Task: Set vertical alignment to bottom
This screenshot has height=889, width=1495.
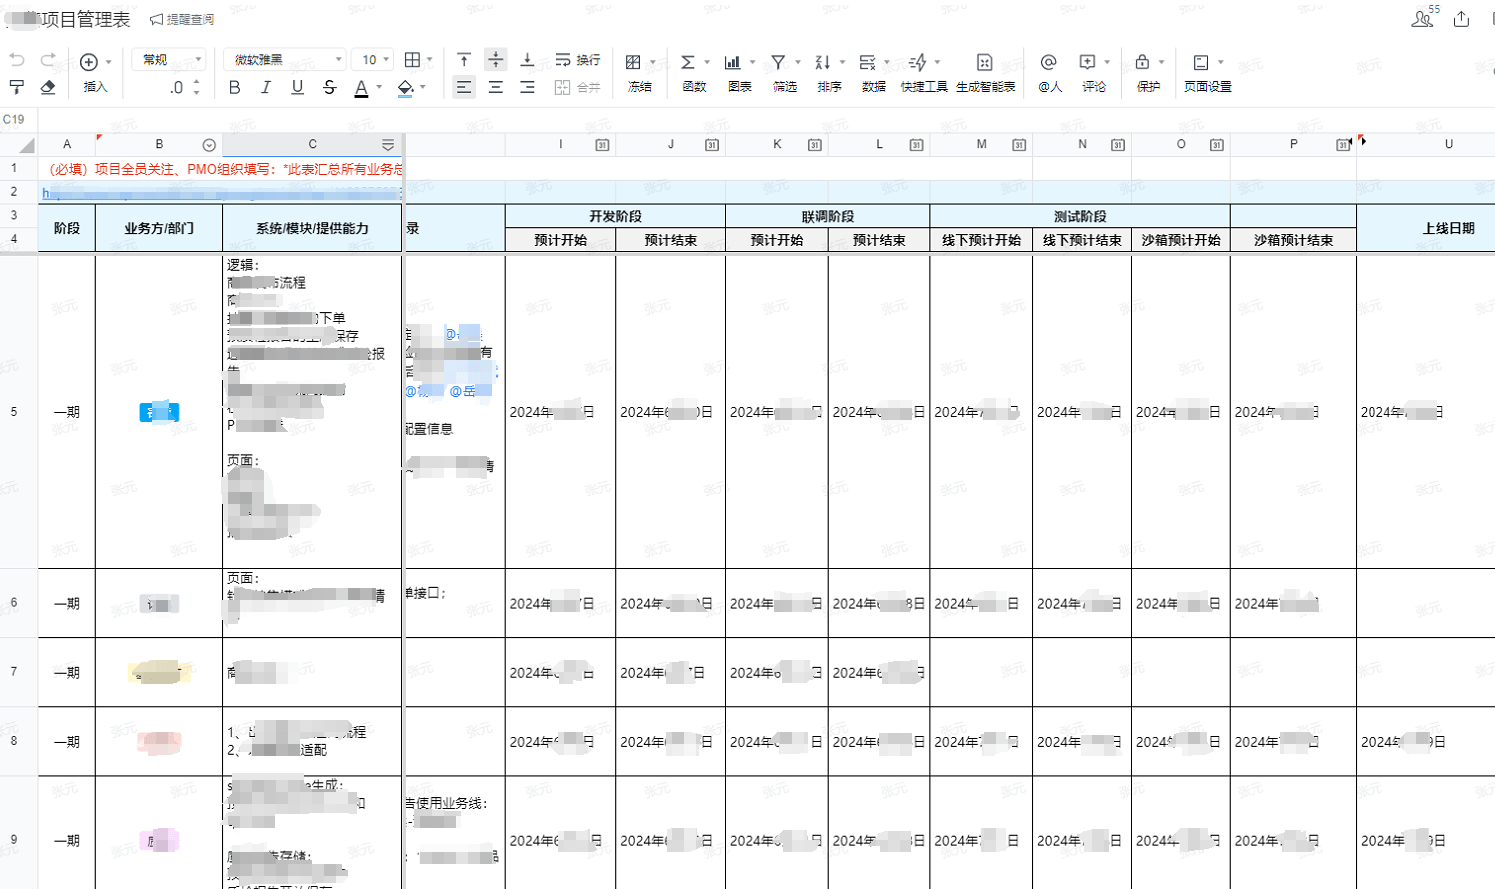Action: [x=527, y=60]
